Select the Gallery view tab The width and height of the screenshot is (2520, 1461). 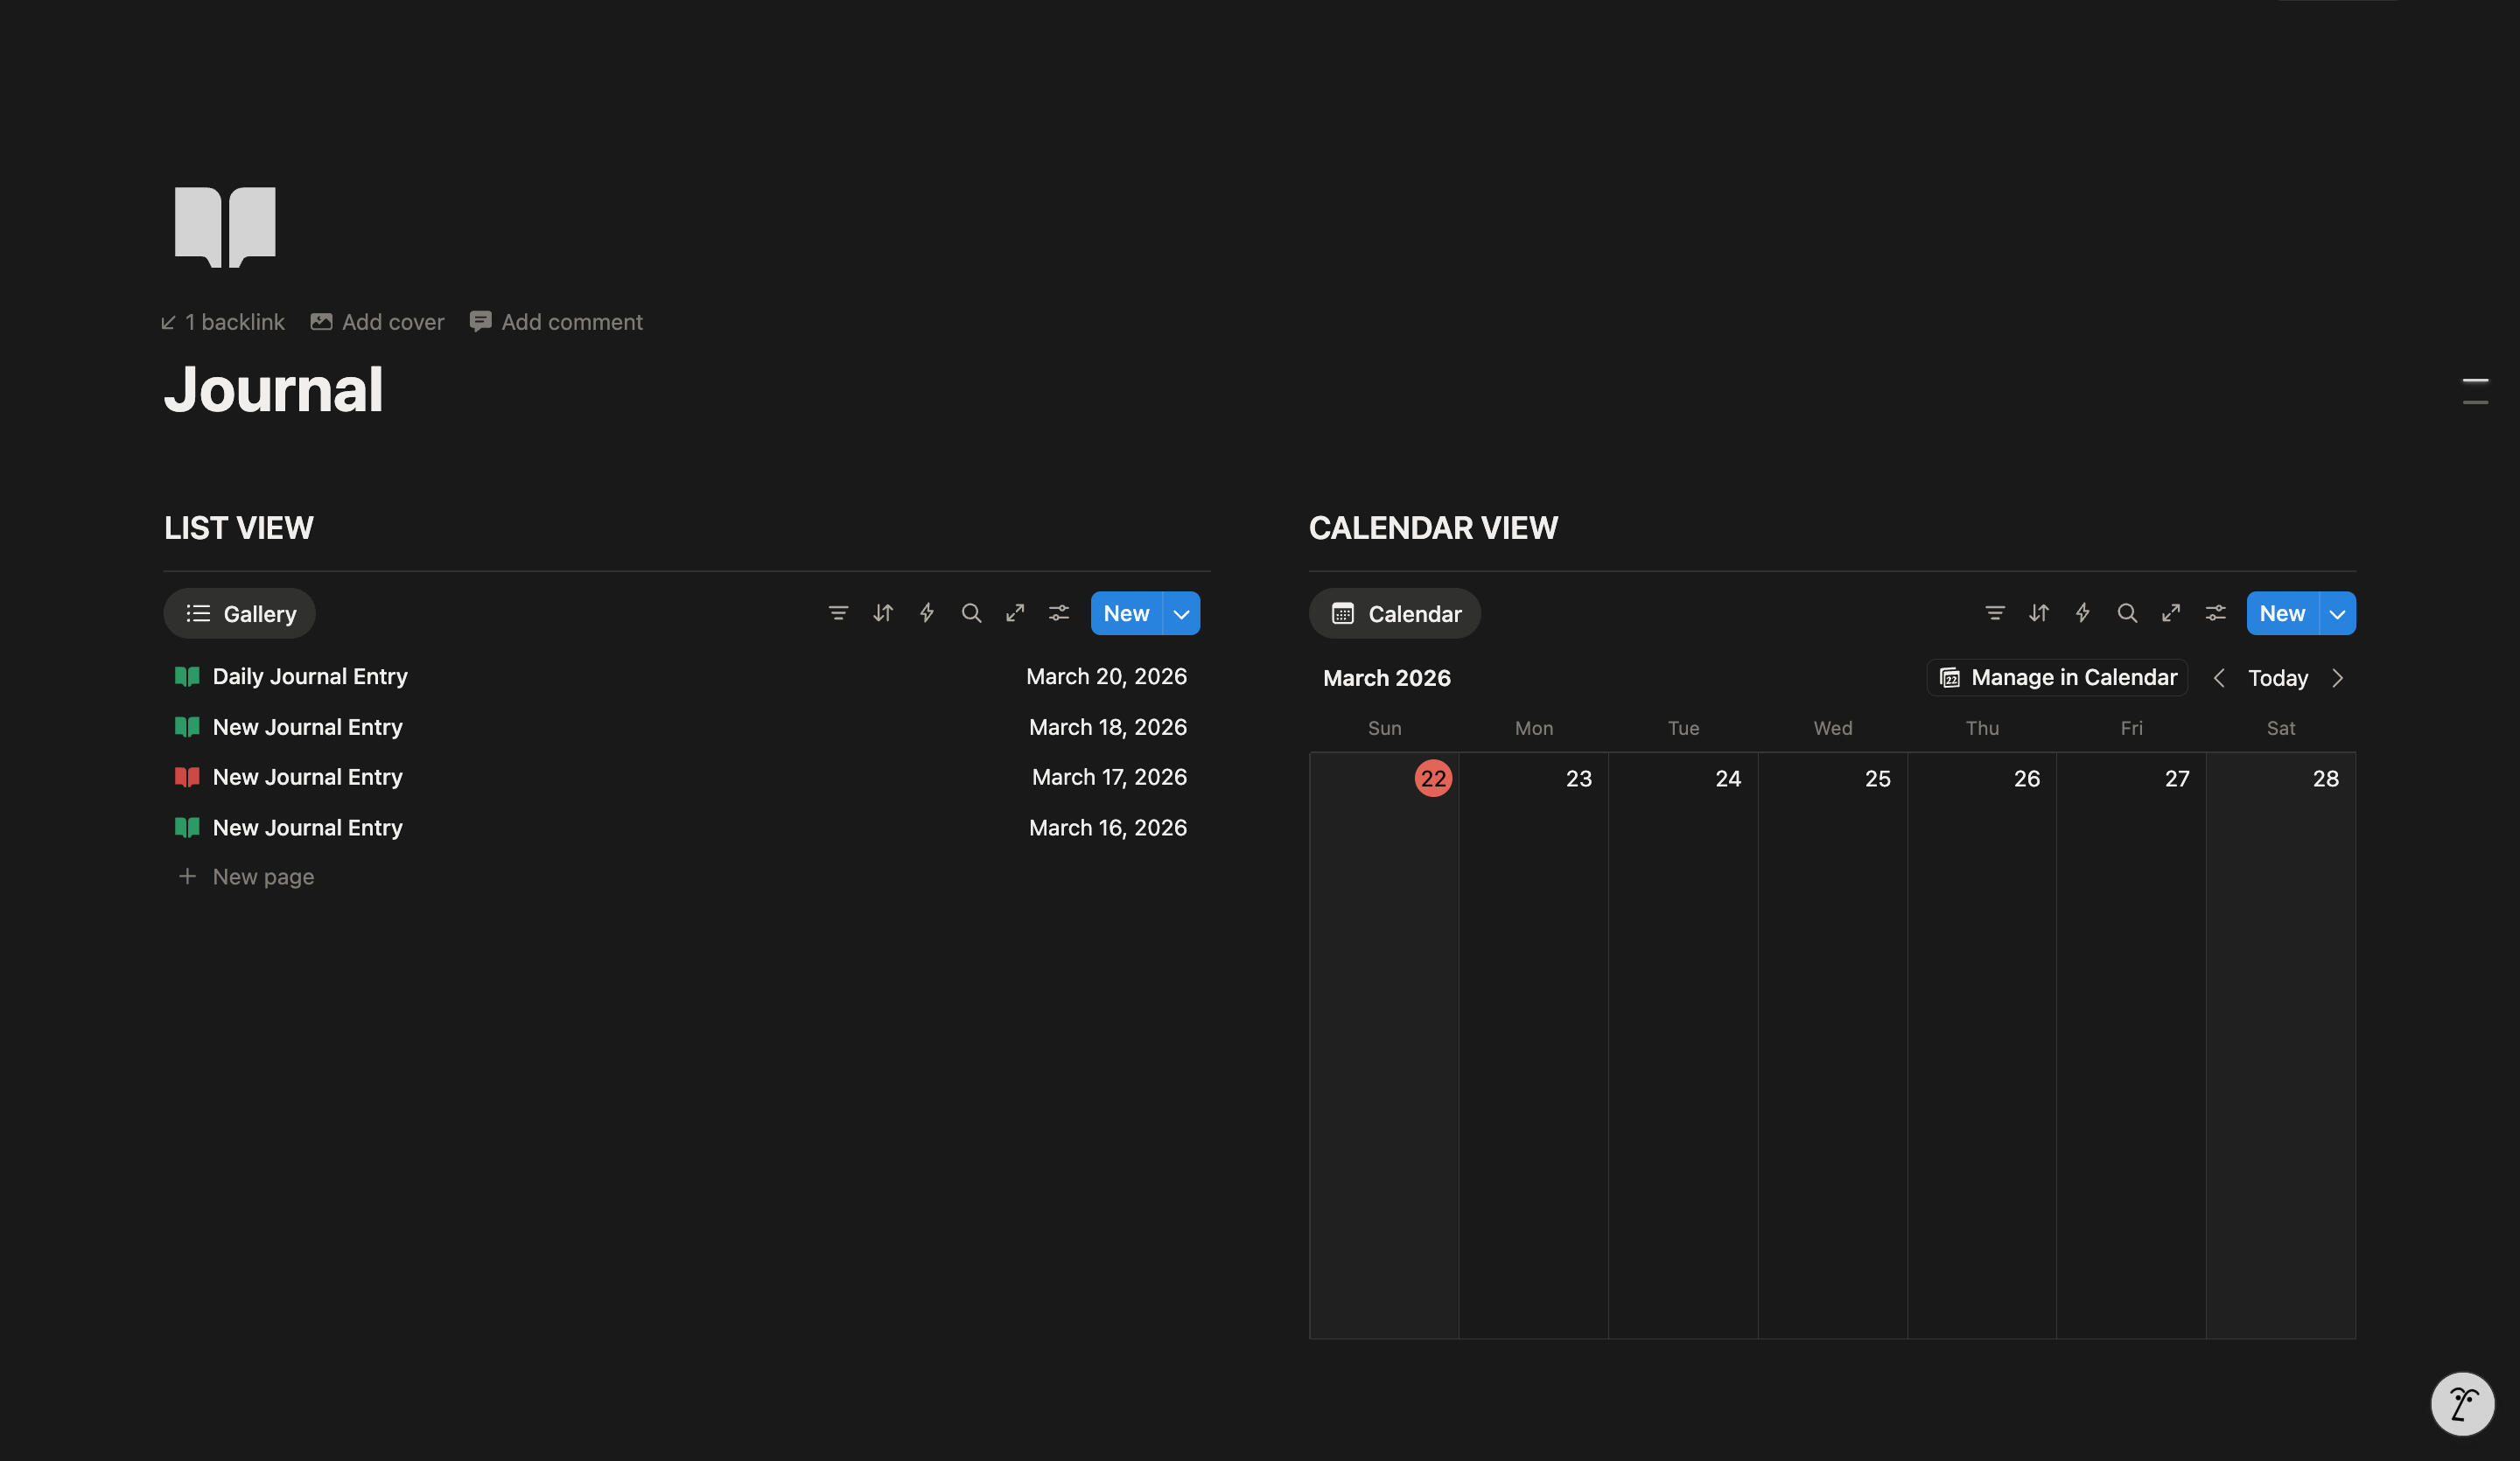point(240,614)
